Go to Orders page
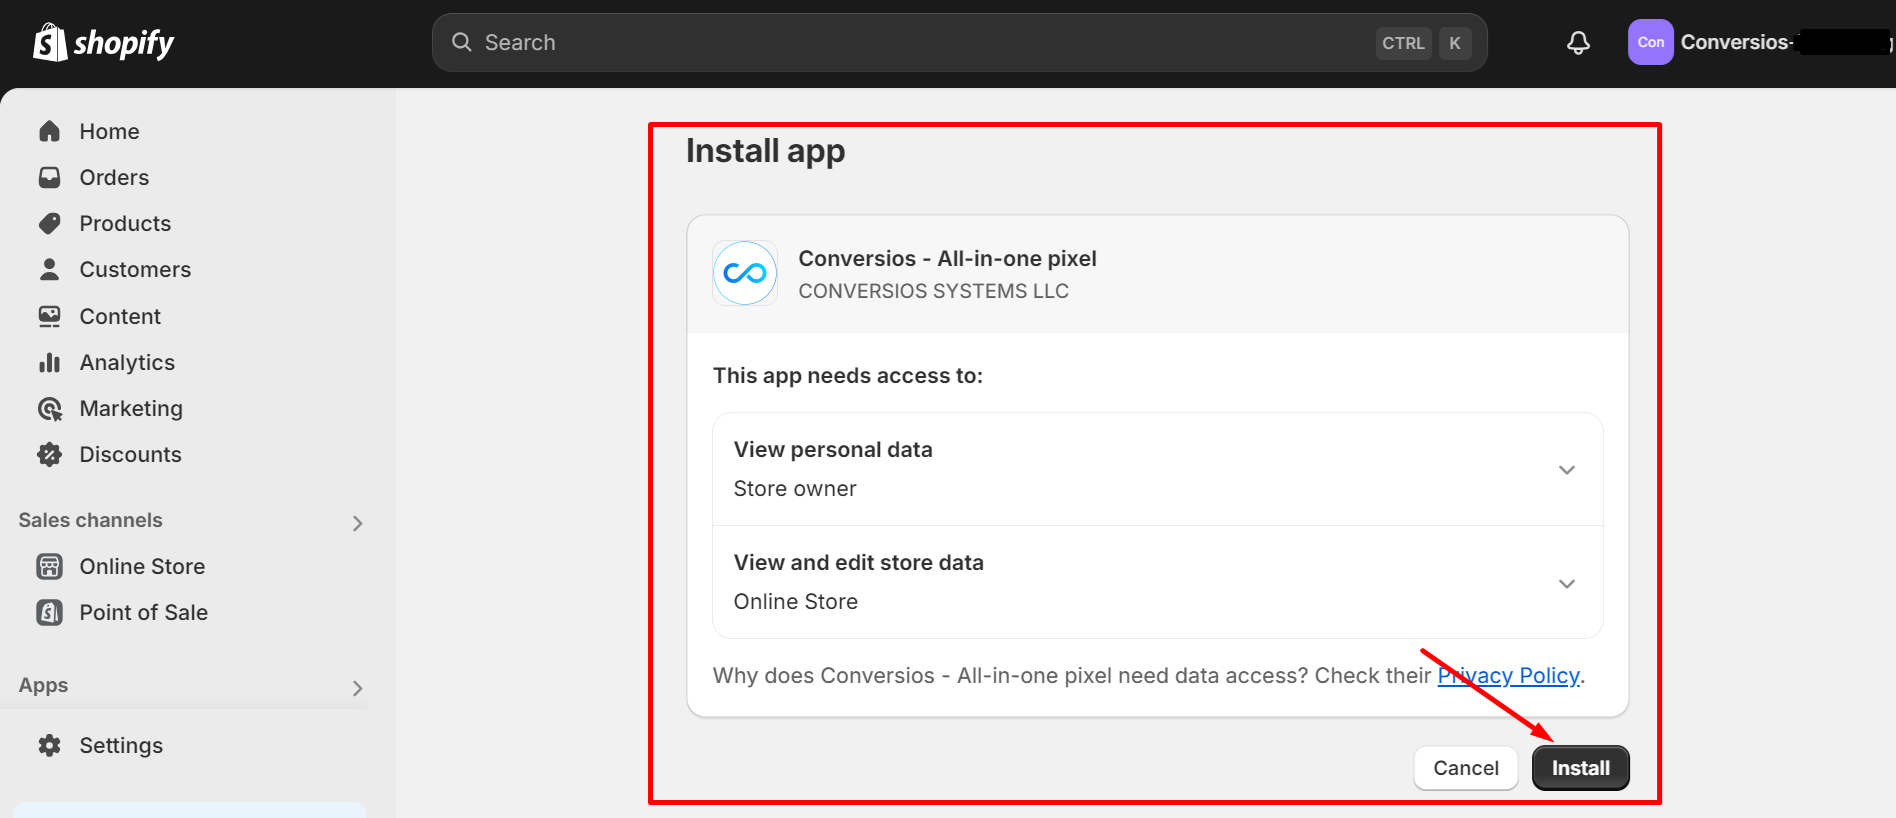The image size is (1896, 818). click(114, 177)
